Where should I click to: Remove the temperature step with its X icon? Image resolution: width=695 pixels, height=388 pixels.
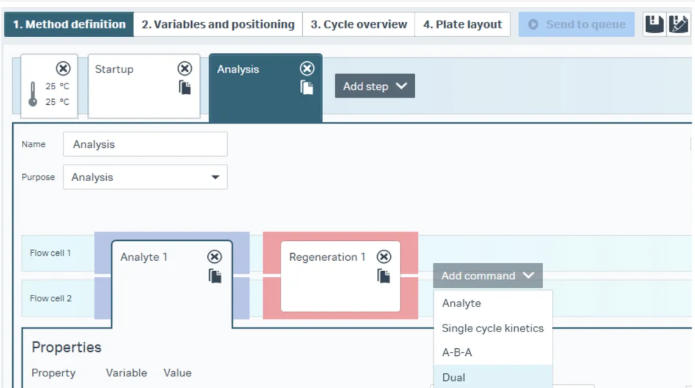pos(63,69)
